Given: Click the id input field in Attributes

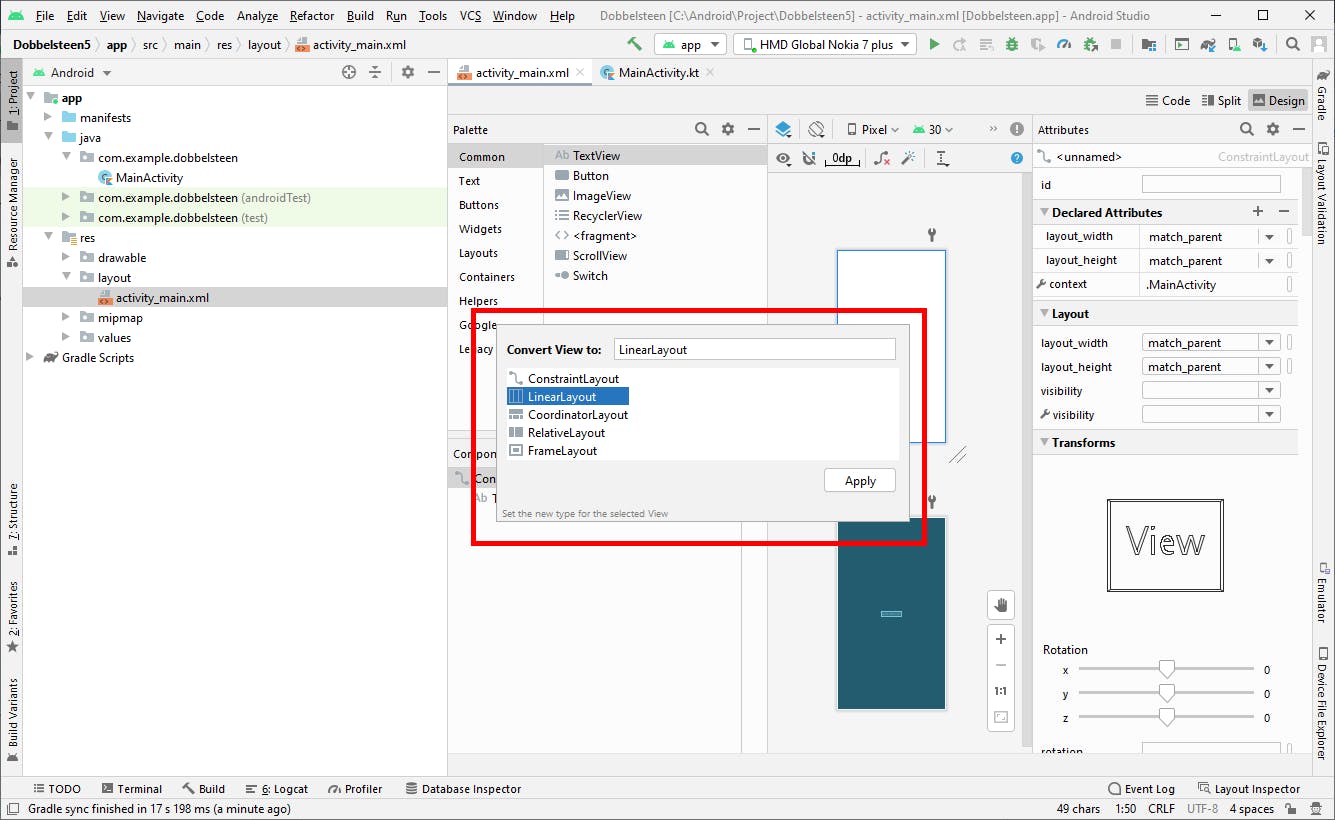Looking at the screenshot, I should [x=1210, y=185].
